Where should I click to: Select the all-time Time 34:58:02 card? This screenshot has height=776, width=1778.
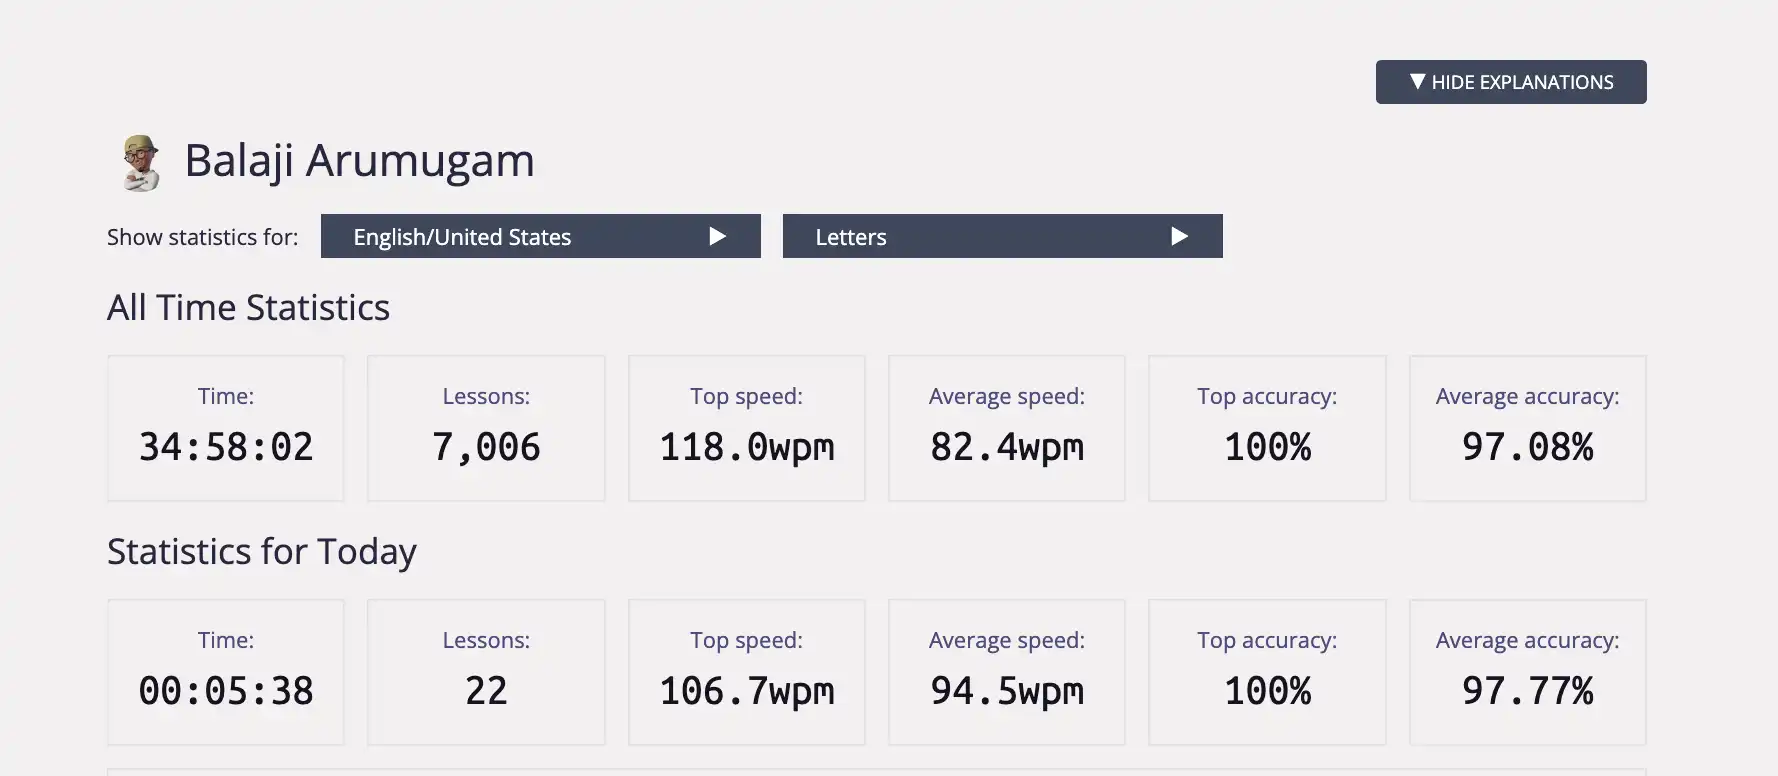tap(226, 428)
